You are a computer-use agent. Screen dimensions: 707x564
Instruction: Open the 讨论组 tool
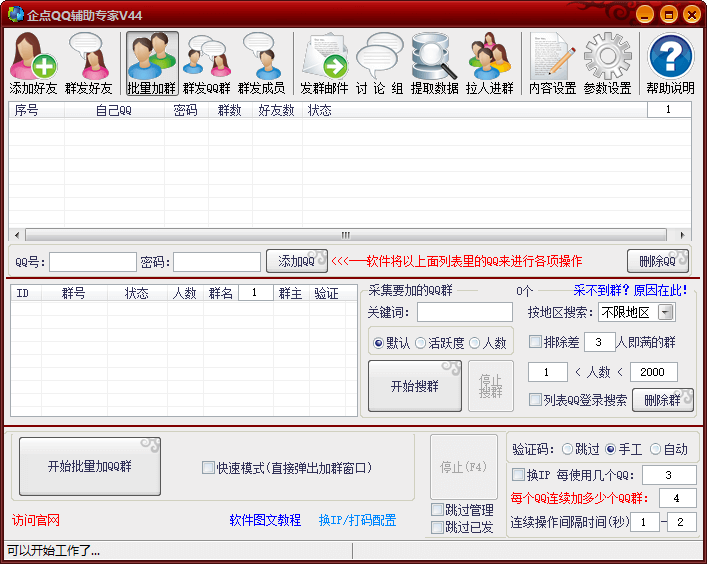pyautogui.click(x=379, y=63)
